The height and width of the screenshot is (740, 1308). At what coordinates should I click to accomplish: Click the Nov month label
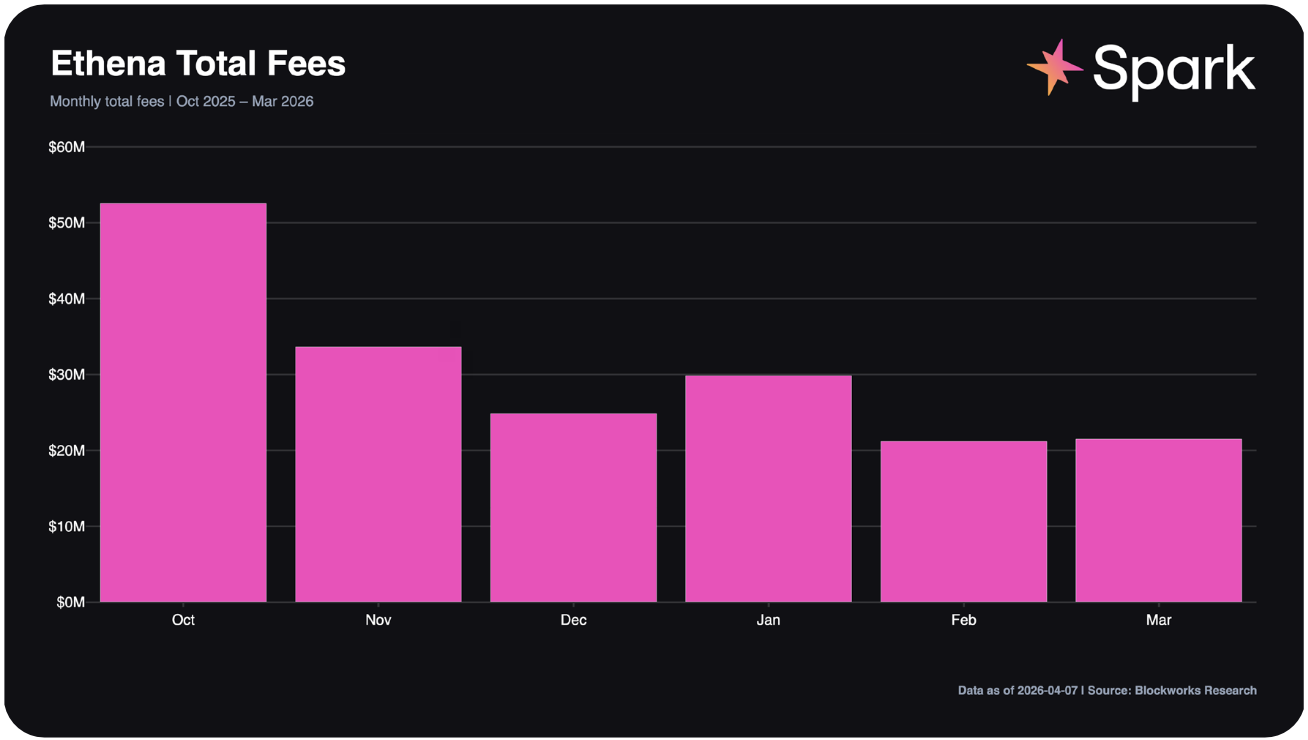click(x=378, y=620)
